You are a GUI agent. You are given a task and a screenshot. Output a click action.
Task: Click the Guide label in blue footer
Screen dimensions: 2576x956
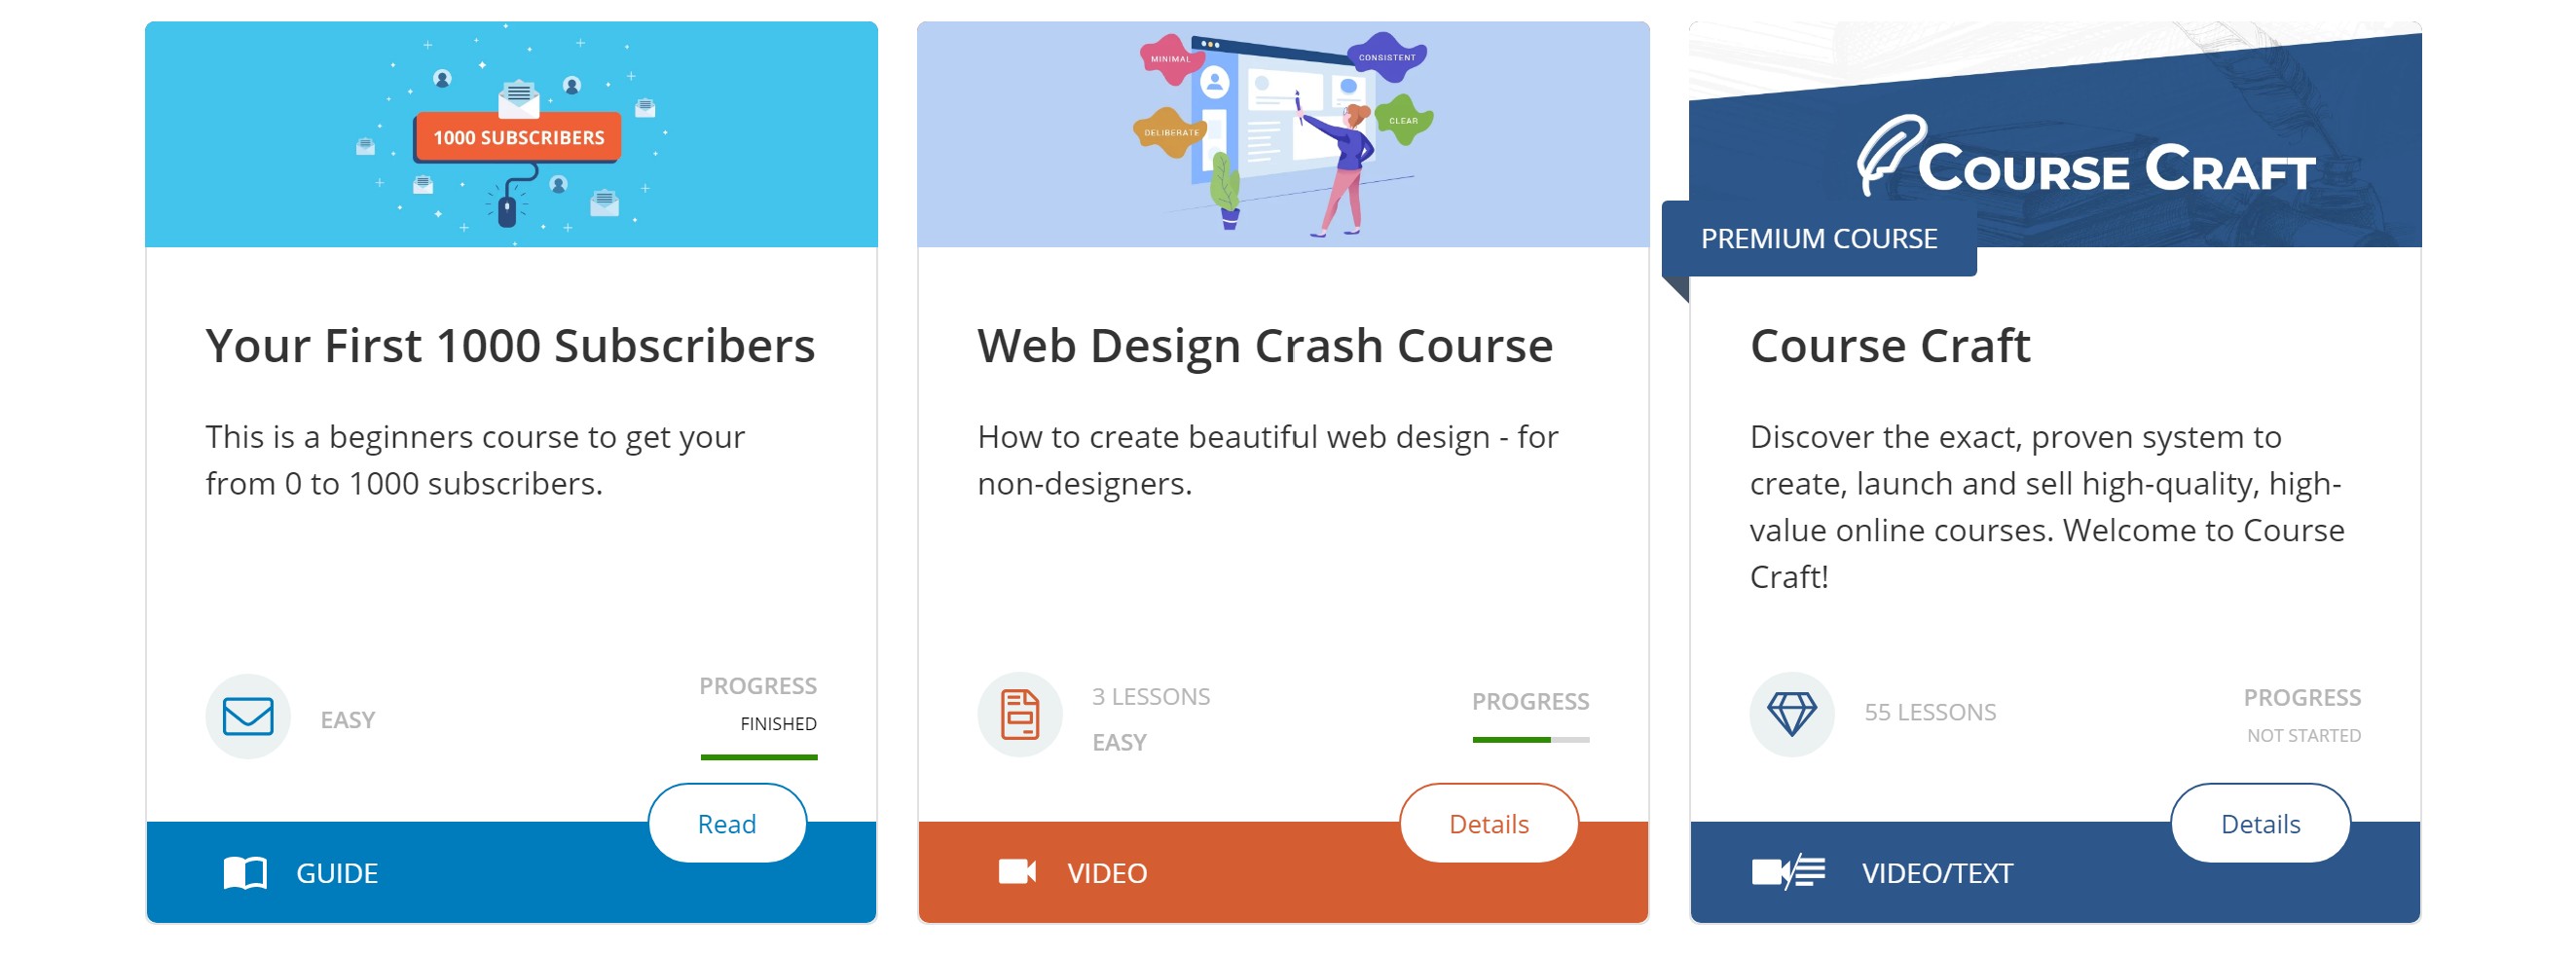tap(337, 873)
